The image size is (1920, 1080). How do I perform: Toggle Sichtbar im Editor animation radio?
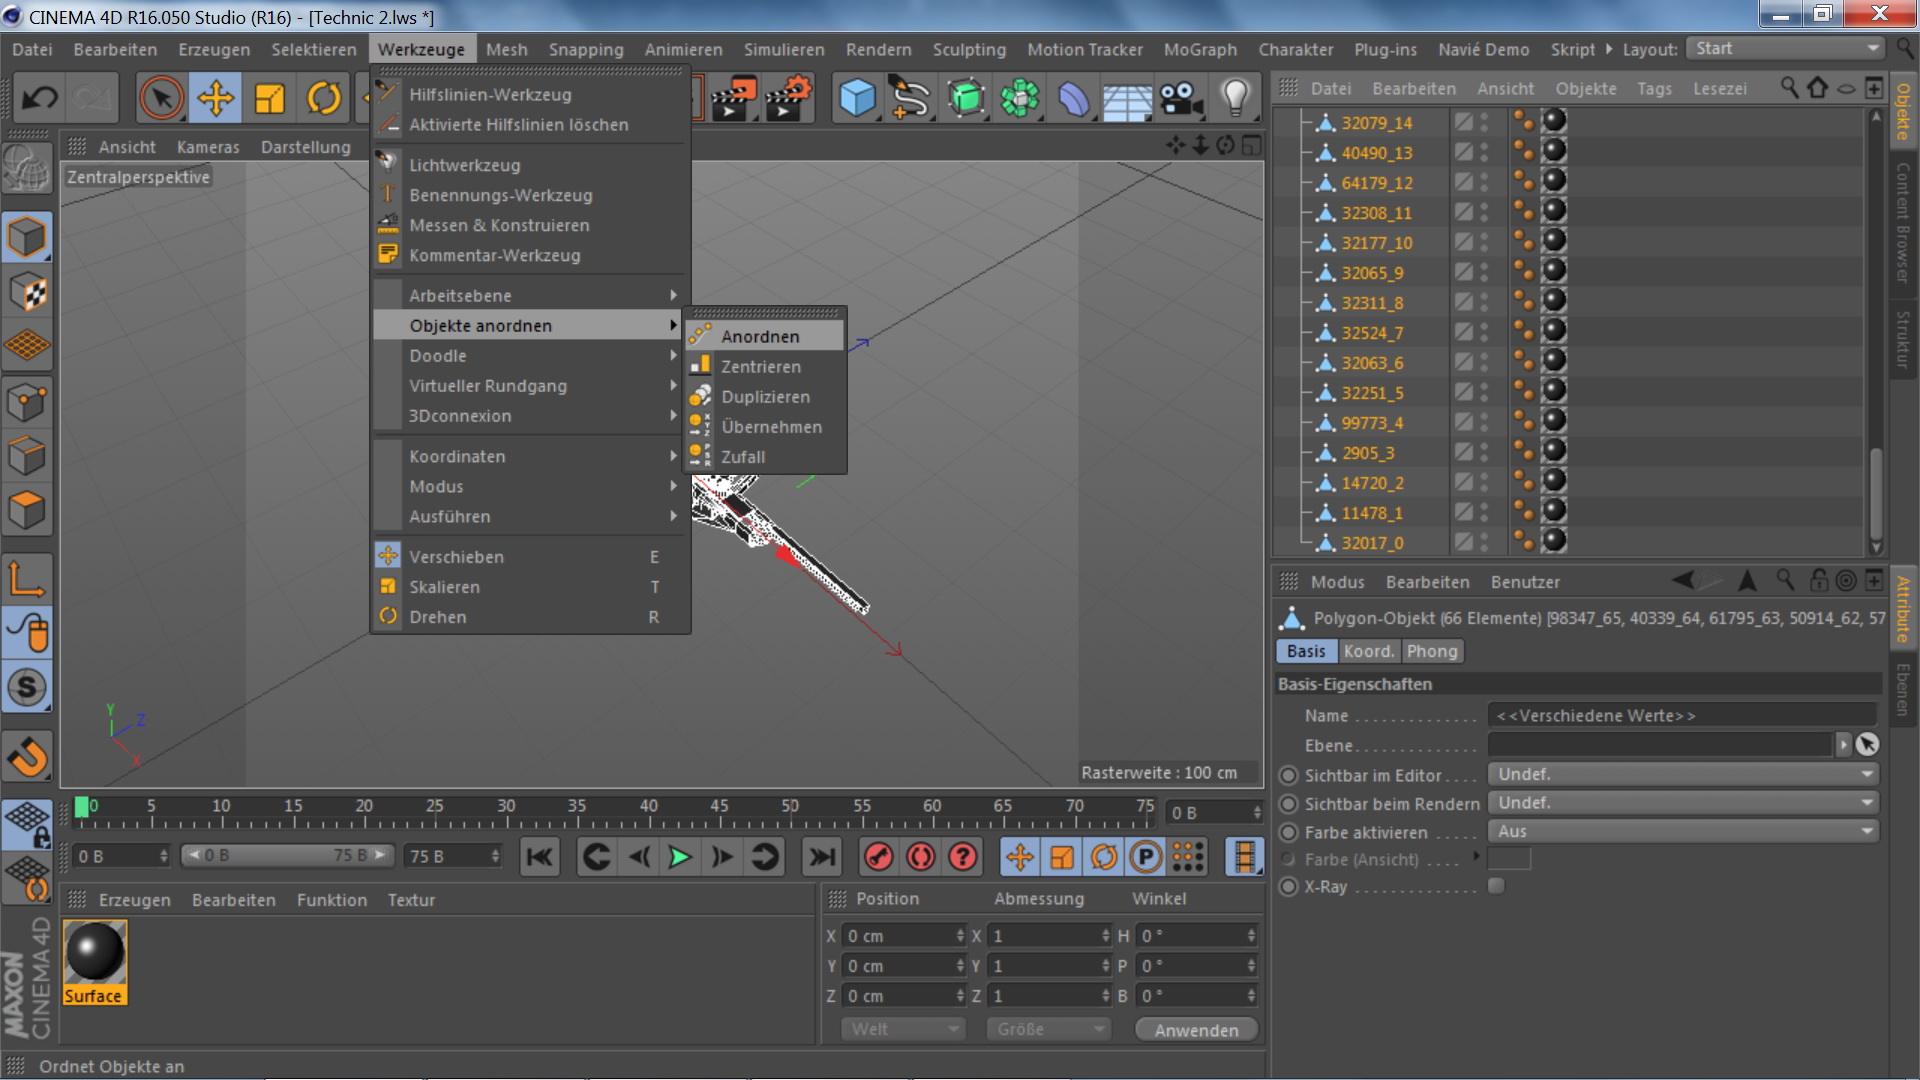pyautogui.click(x=1288, y=775)
